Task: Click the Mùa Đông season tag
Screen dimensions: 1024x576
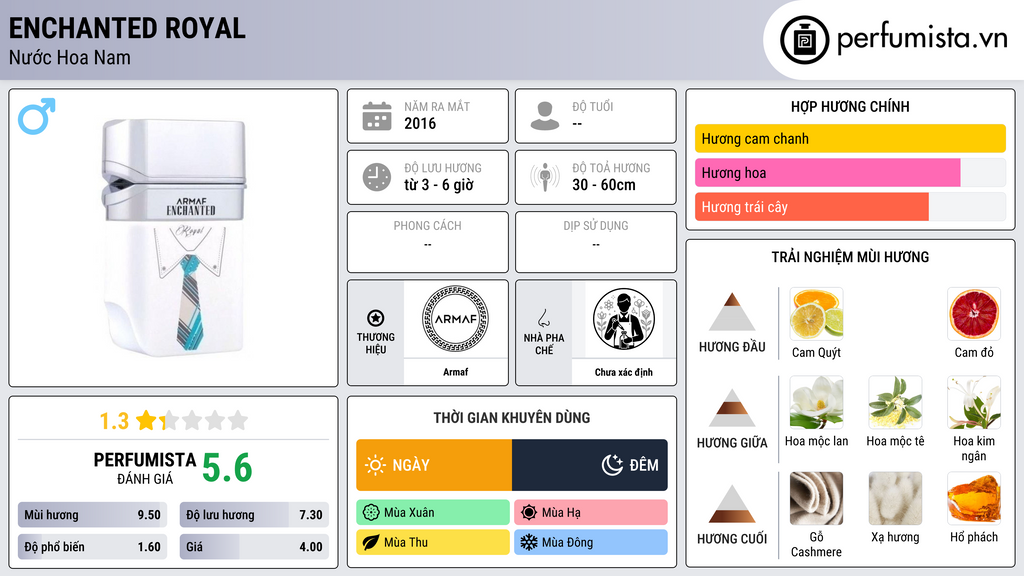Action: (591, 542)
